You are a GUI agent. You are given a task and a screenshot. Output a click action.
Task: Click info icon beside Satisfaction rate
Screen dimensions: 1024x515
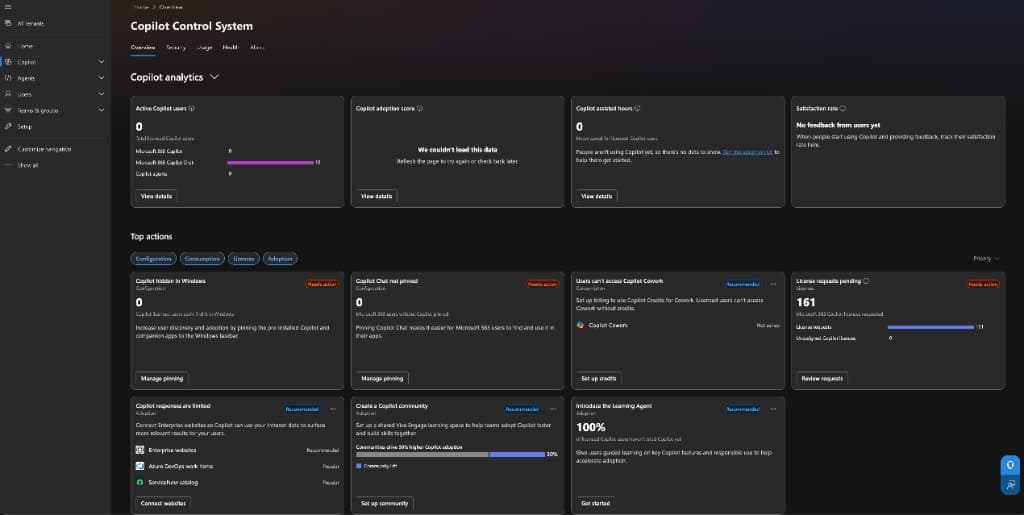(842, 108)
